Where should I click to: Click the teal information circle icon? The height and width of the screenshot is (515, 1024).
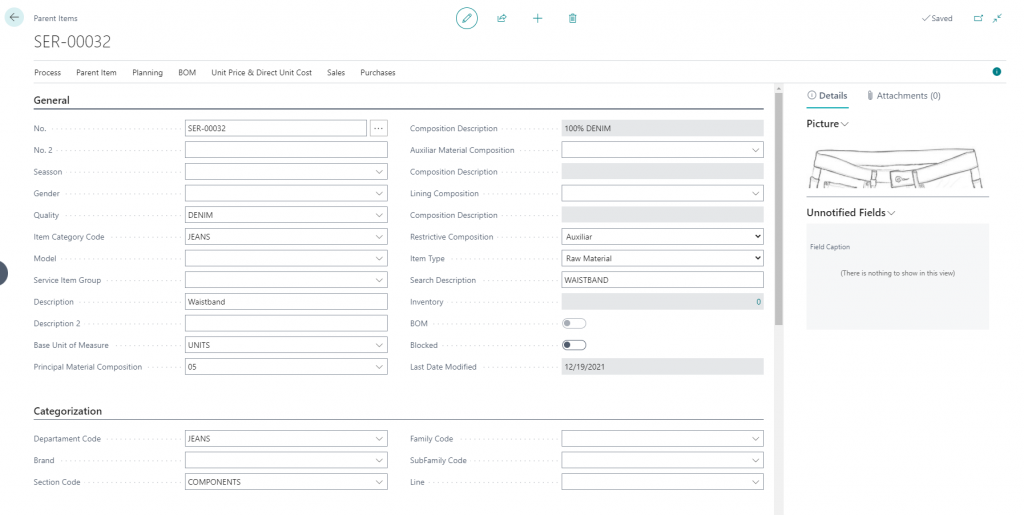997,72
